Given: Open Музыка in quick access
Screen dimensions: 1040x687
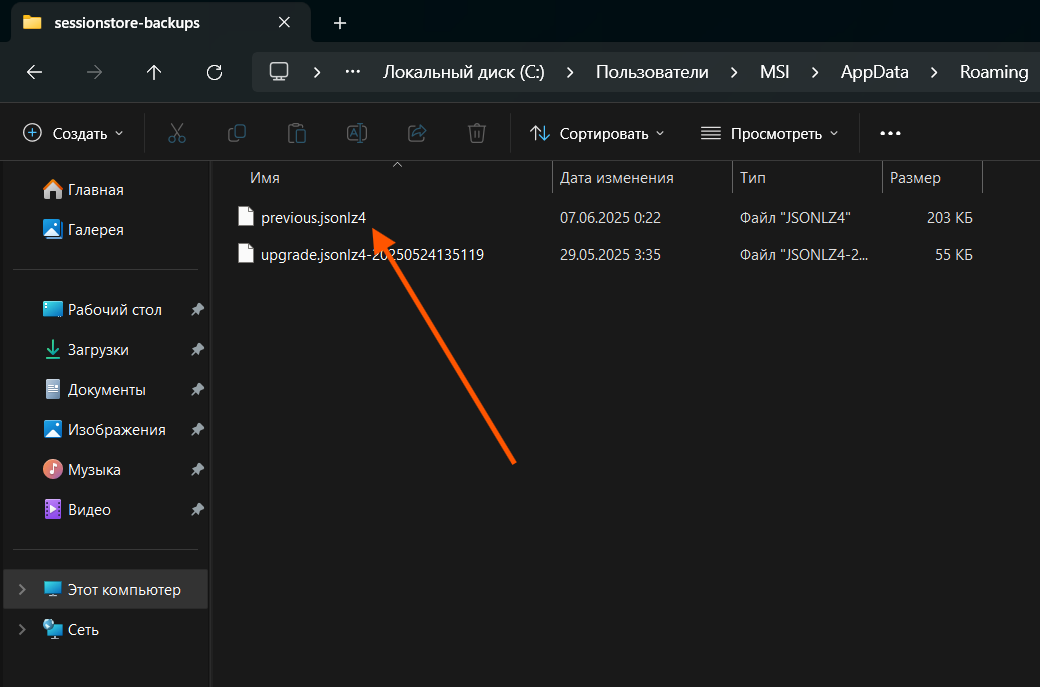Looking at the screenshot, I should pos(82,469).
